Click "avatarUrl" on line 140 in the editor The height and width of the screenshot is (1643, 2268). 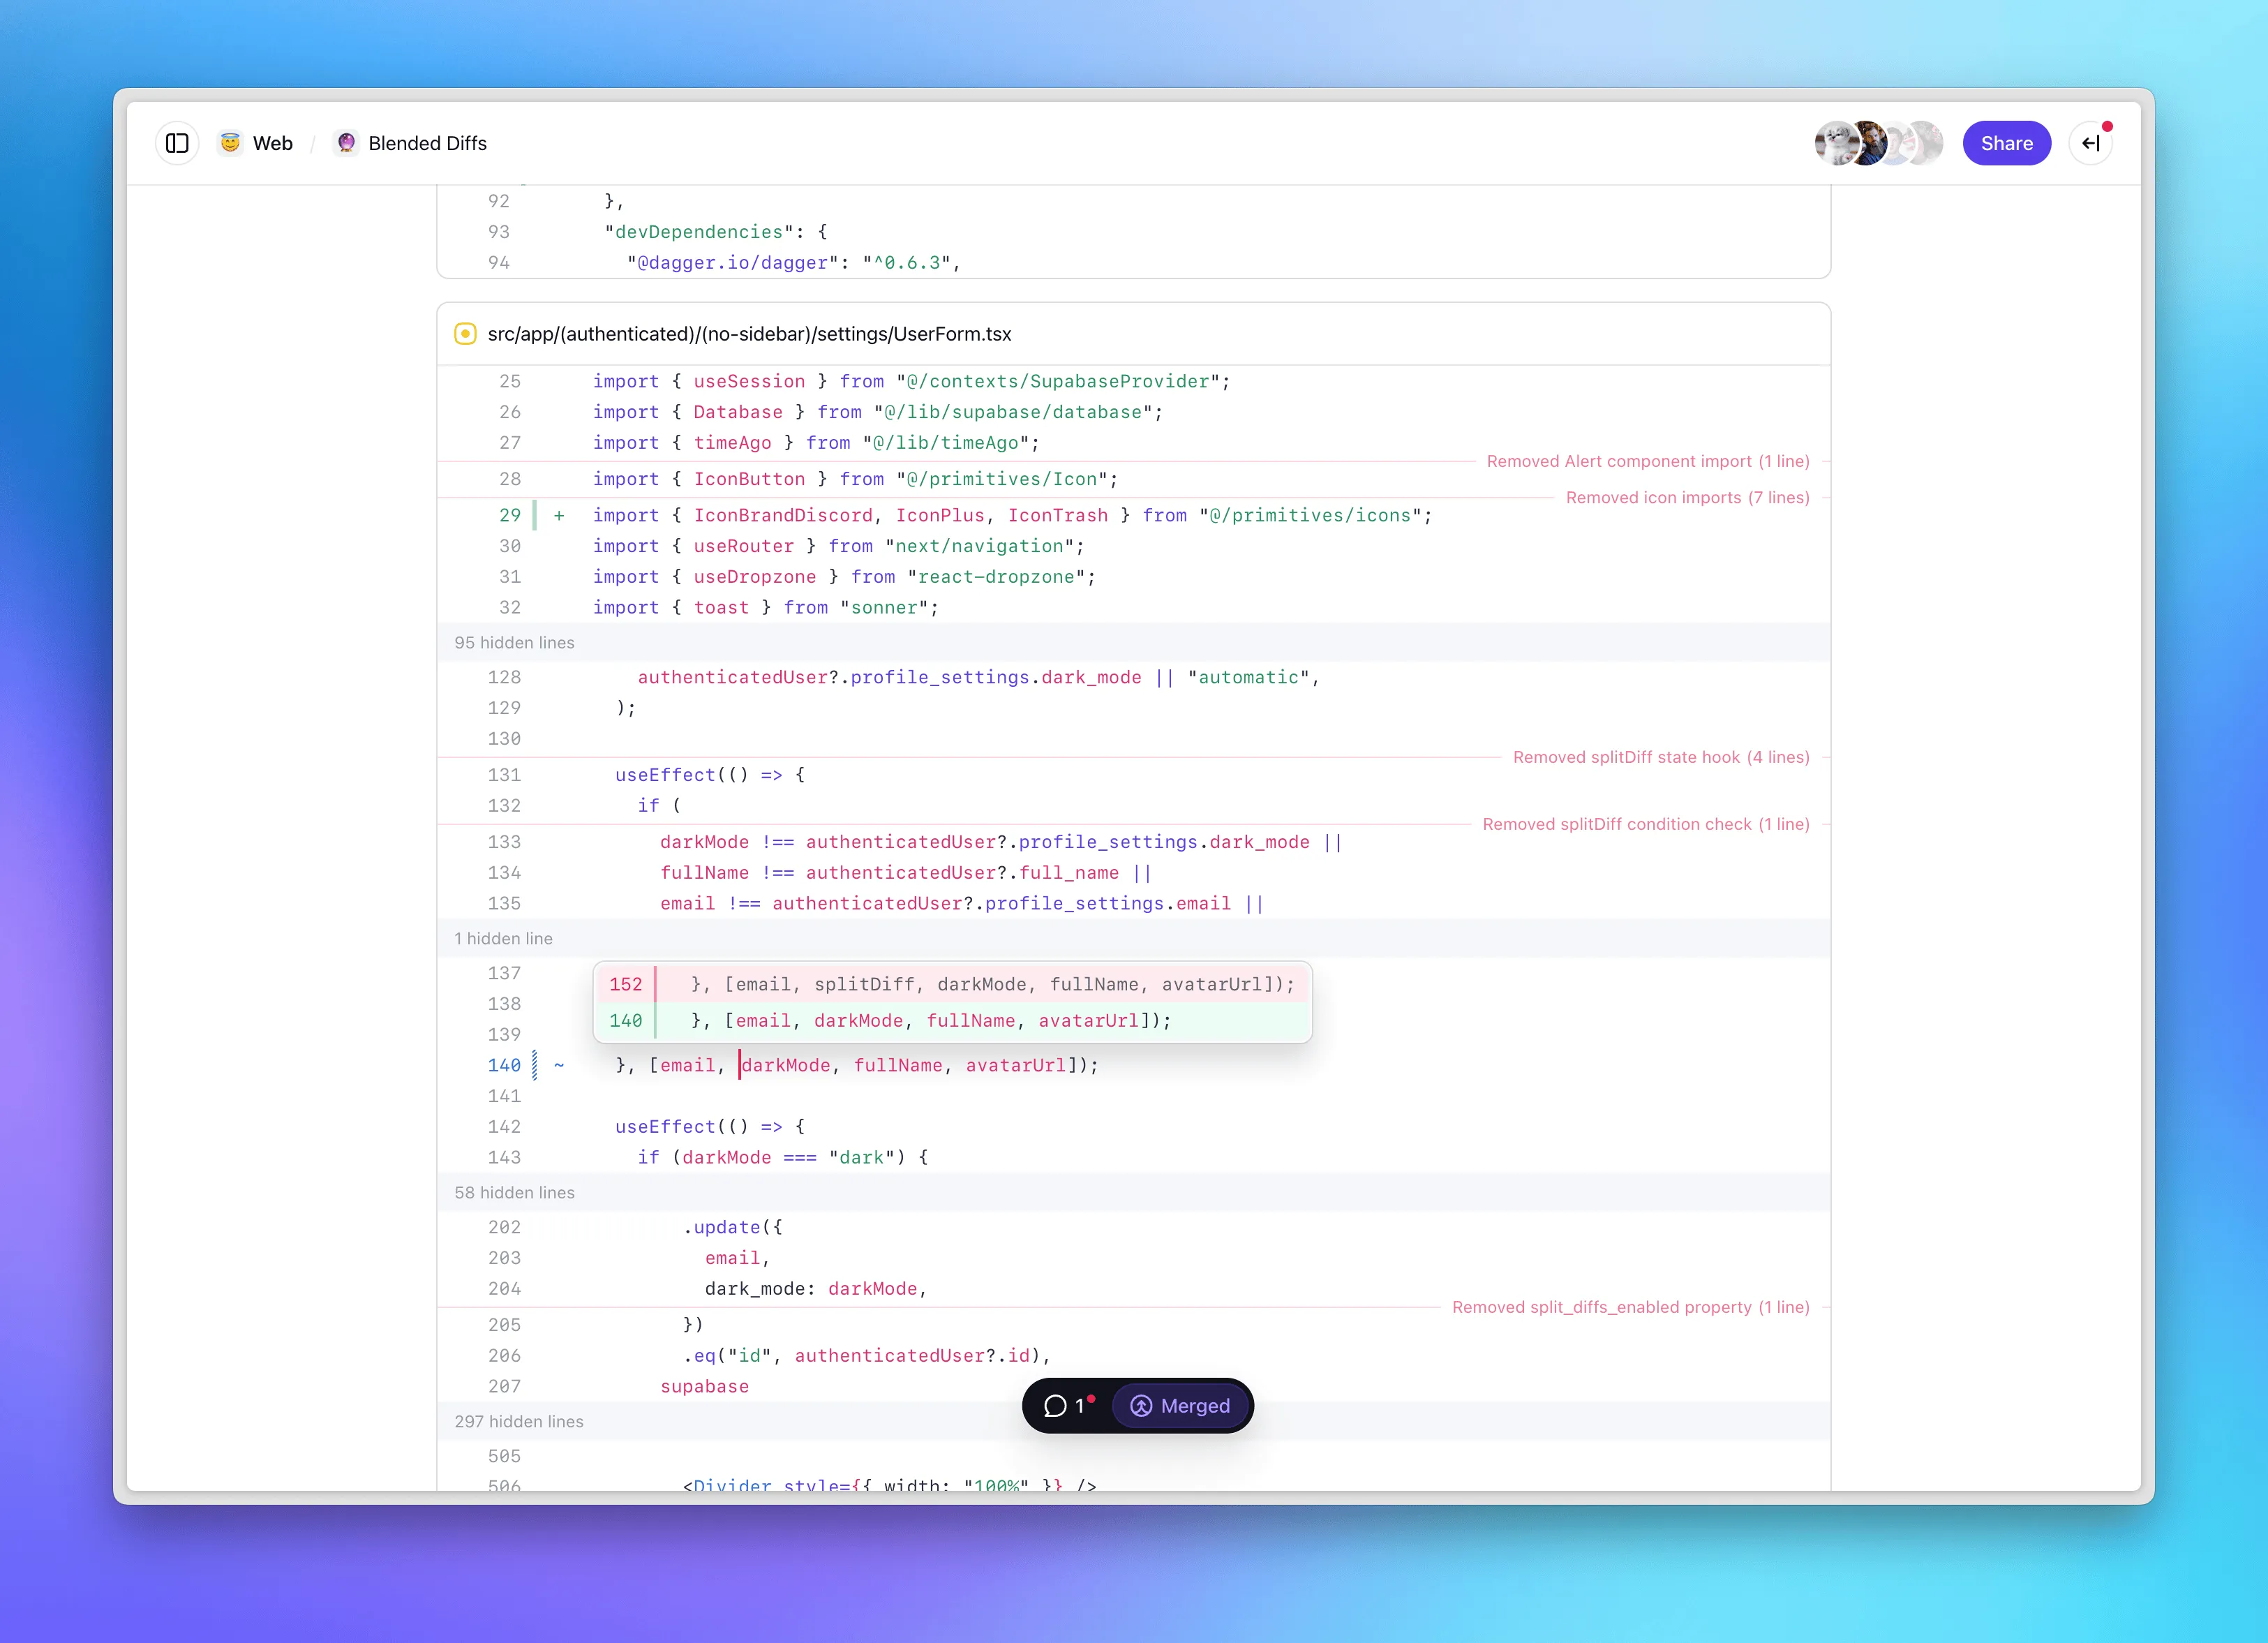click(x=1015, y=1066)
